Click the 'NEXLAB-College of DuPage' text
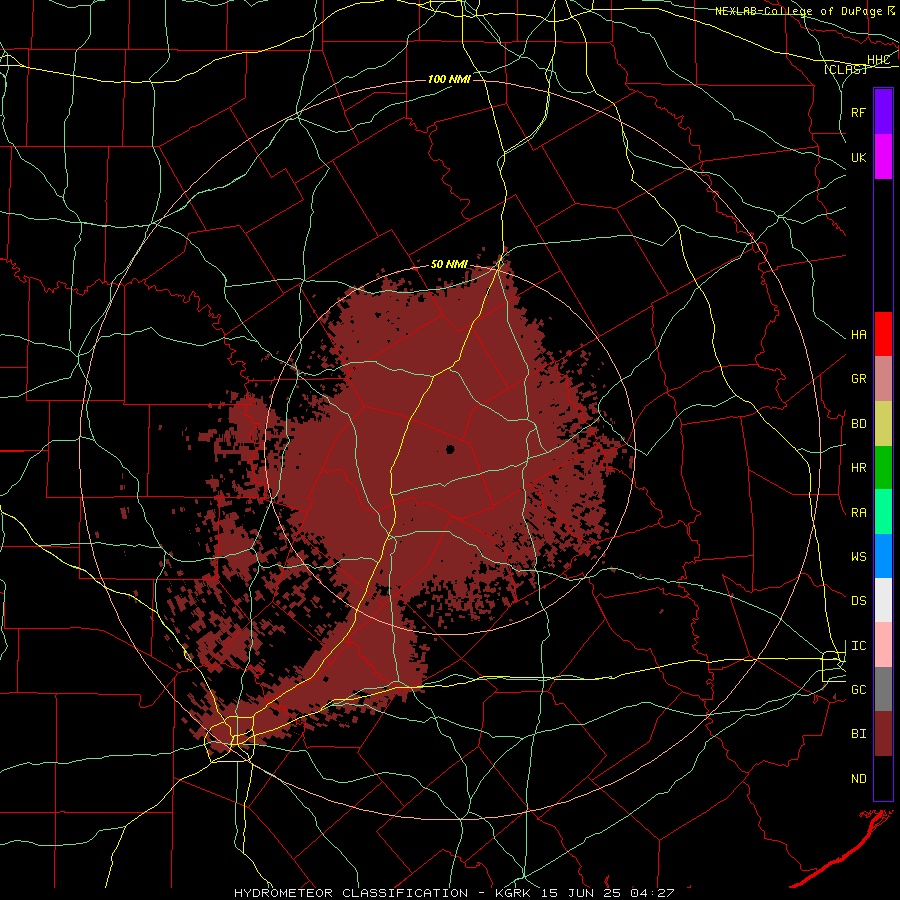The image size is (900, 900). click(x=798, y=11)
